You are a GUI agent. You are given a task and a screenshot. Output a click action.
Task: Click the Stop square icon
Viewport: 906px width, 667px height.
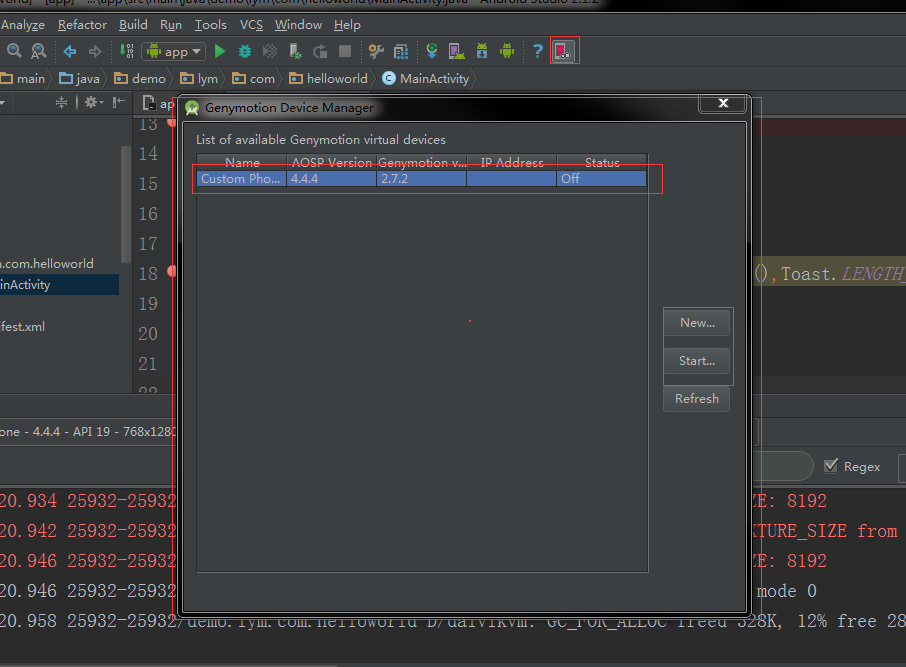coord(345,51)
